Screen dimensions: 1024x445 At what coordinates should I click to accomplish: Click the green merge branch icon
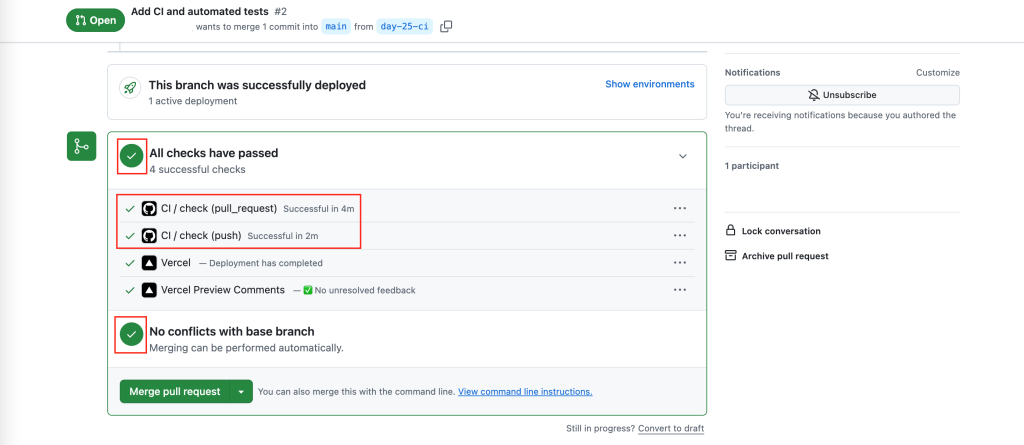coord(82,146)
